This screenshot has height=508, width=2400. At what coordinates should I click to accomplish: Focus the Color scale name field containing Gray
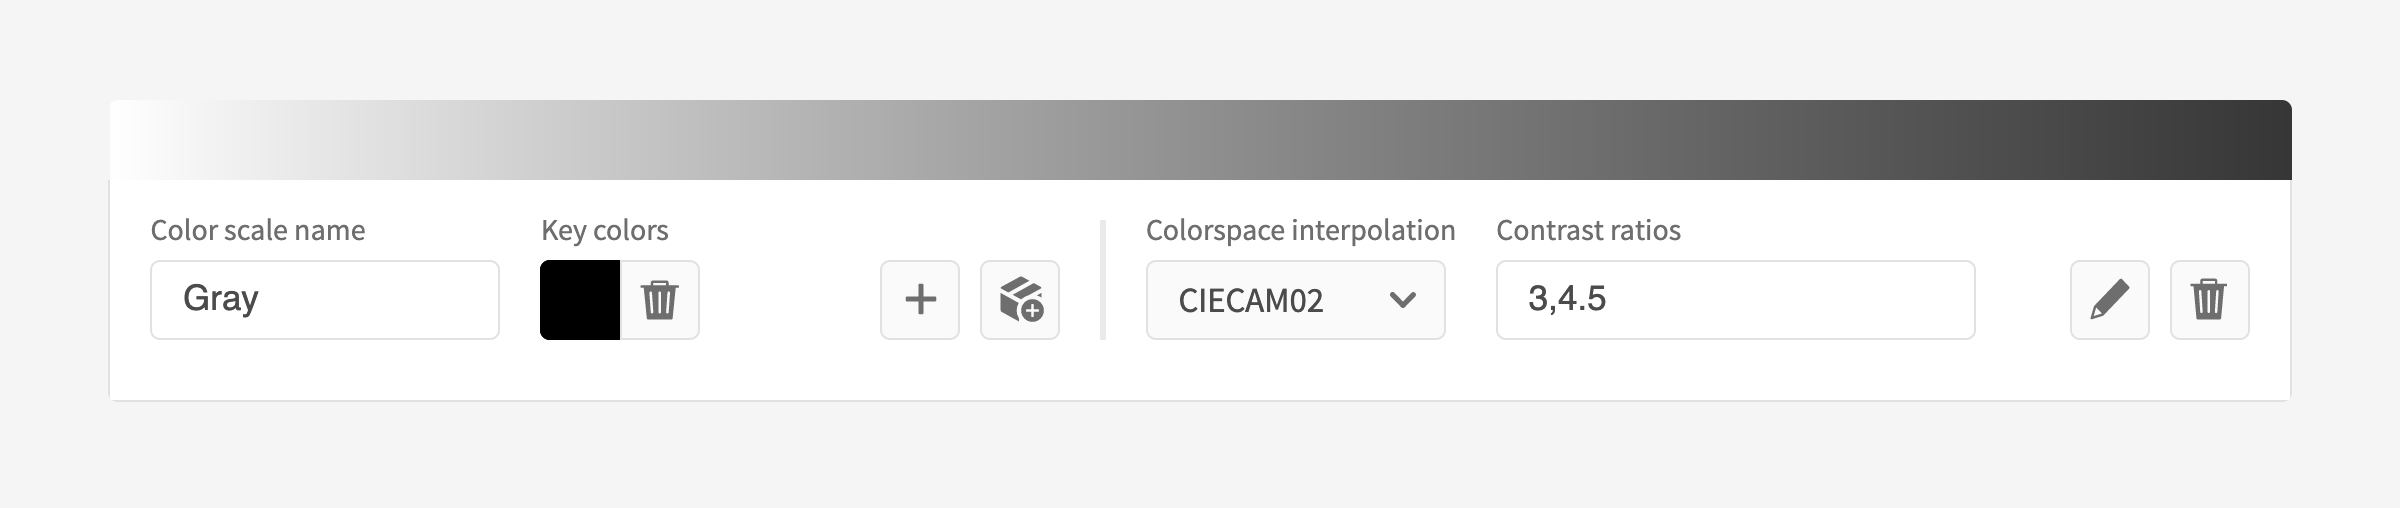pos(325,300)
